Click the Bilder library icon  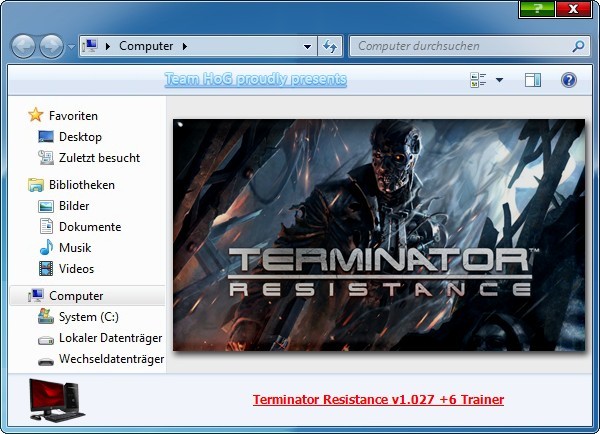coord(46,206)
